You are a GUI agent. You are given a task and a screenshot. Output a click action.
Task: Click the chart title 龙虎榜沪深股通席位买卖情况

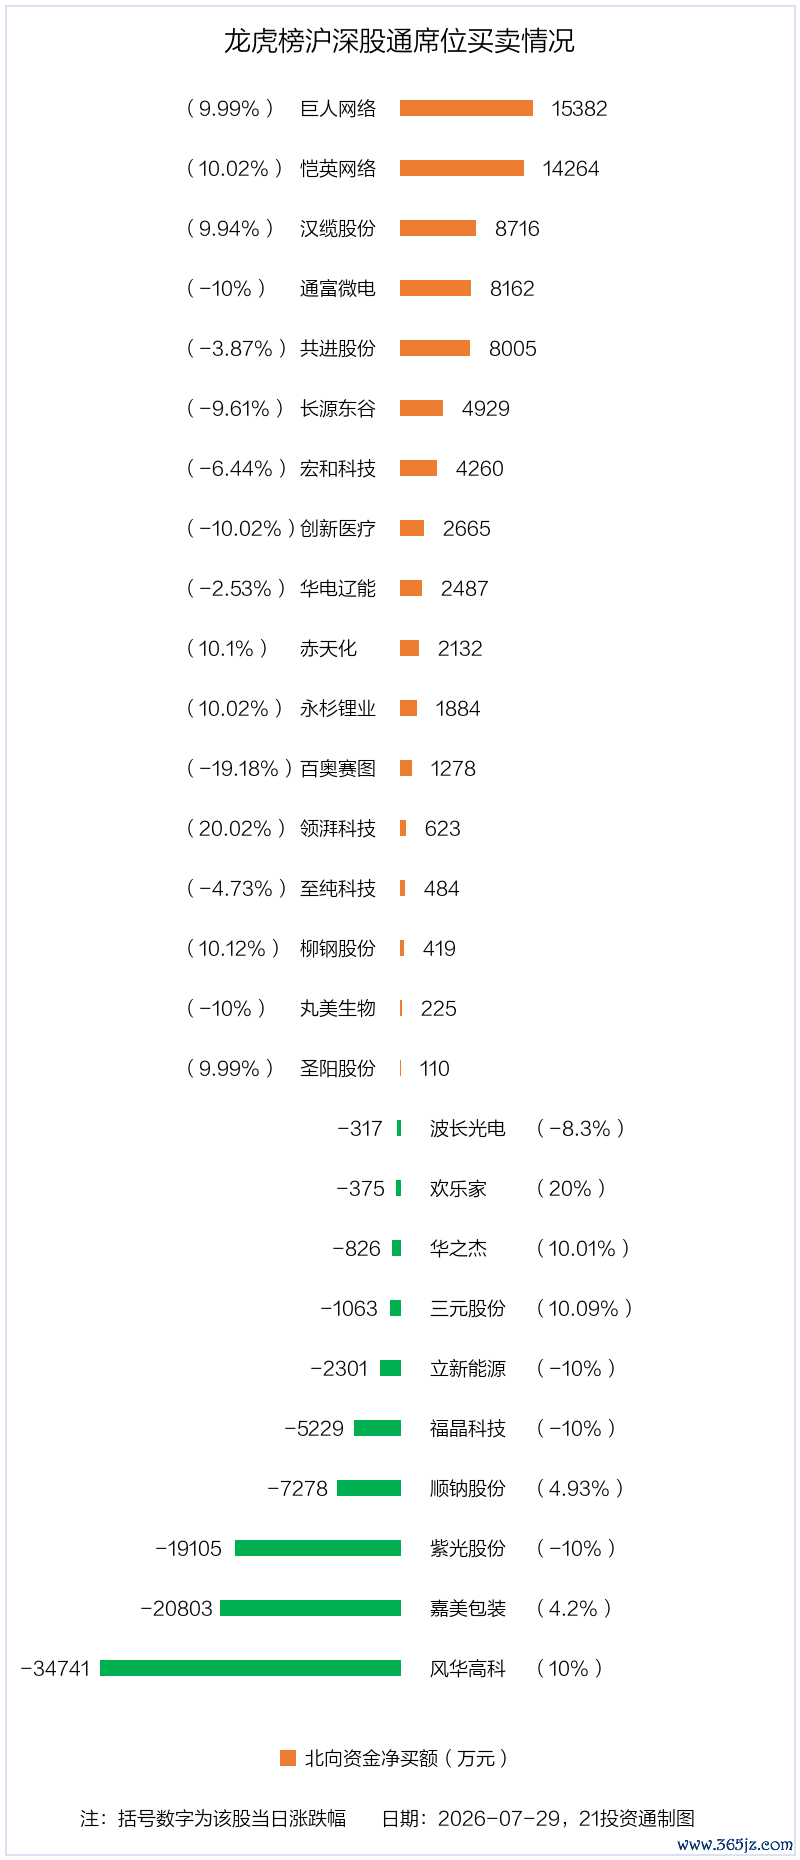pos(399,41)
